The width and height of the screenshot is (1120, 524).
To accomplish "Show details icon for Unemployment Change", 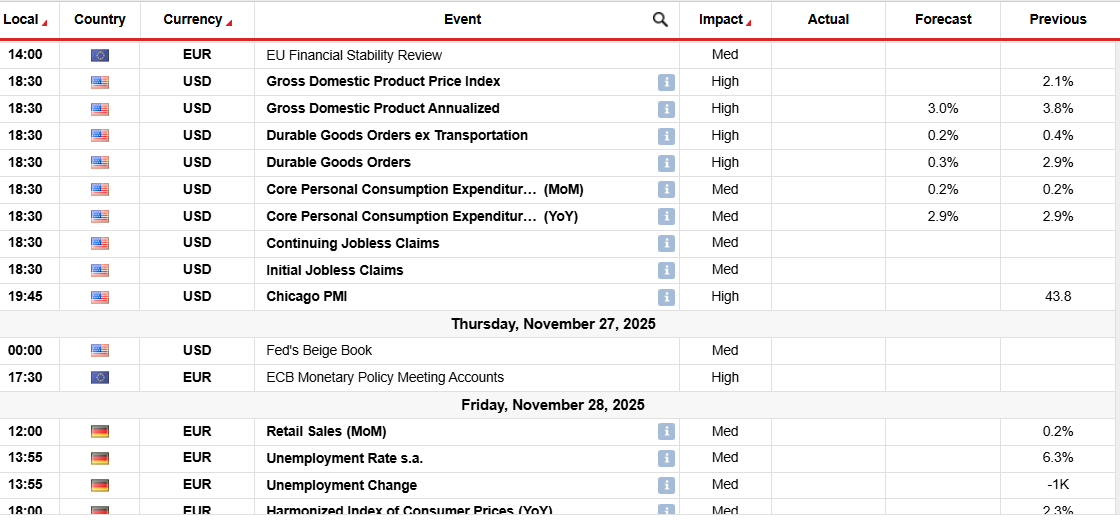I will click(666, 485).
